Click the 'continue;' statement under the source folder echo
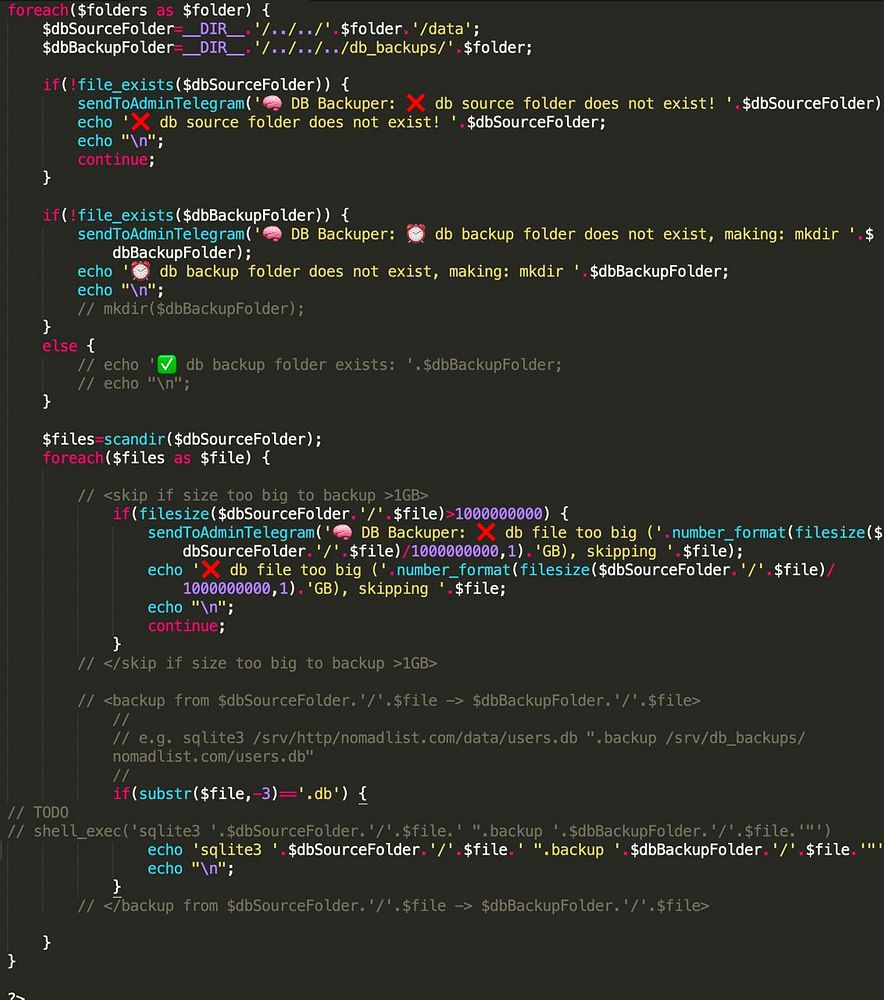 click(116, 159)
